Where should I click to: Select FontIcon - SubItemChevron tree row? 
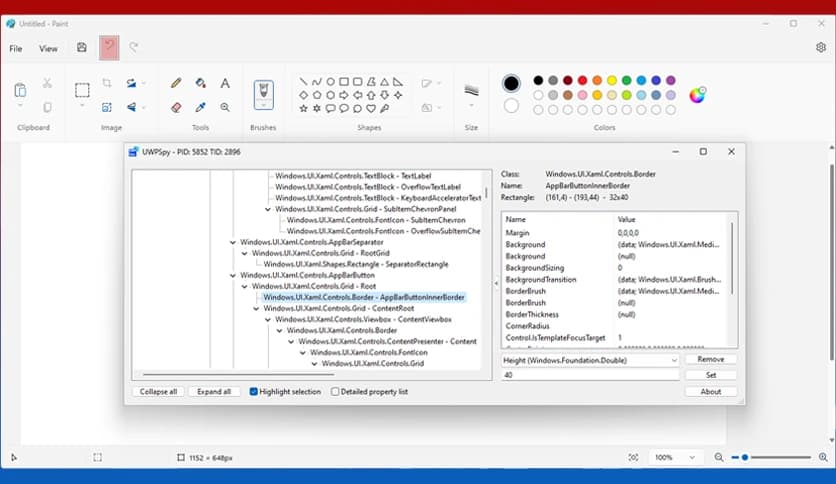[376, 220]
